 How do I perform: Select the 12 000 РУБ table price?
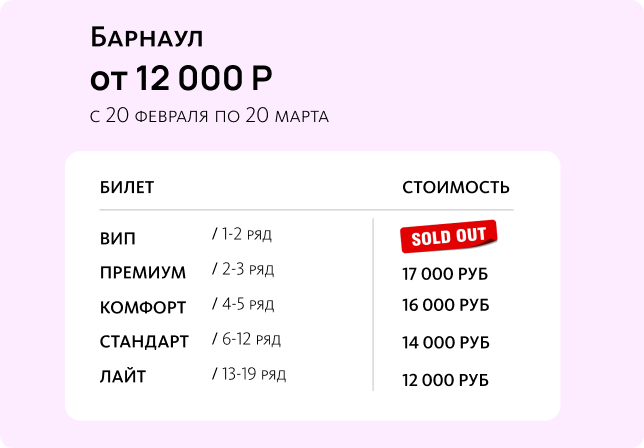tap(445, 380)
